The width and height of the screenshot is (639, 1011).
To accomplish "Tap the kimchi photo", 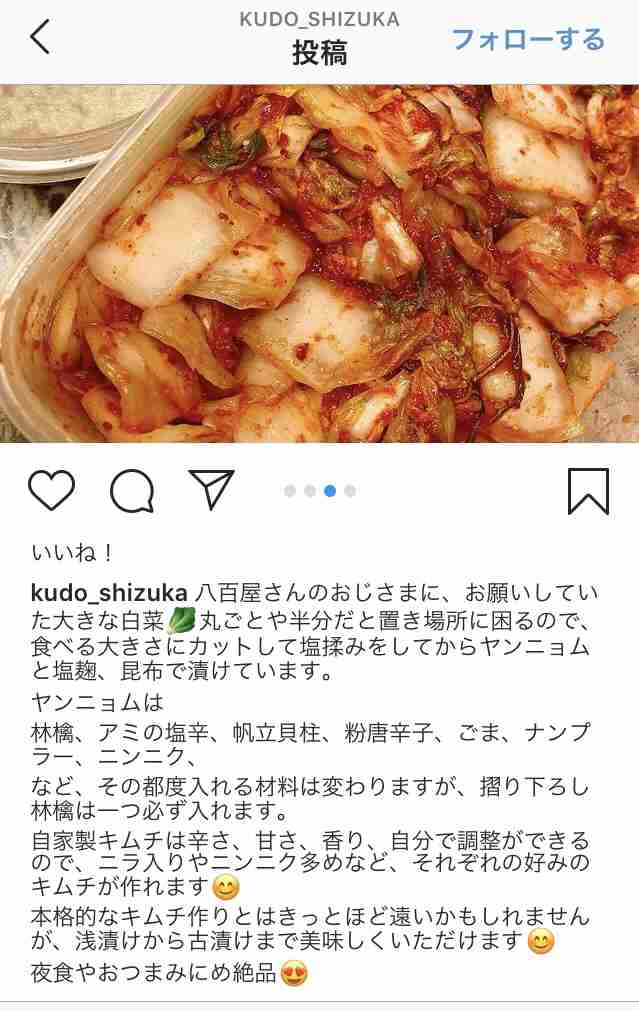I will [x=320, y=263].
